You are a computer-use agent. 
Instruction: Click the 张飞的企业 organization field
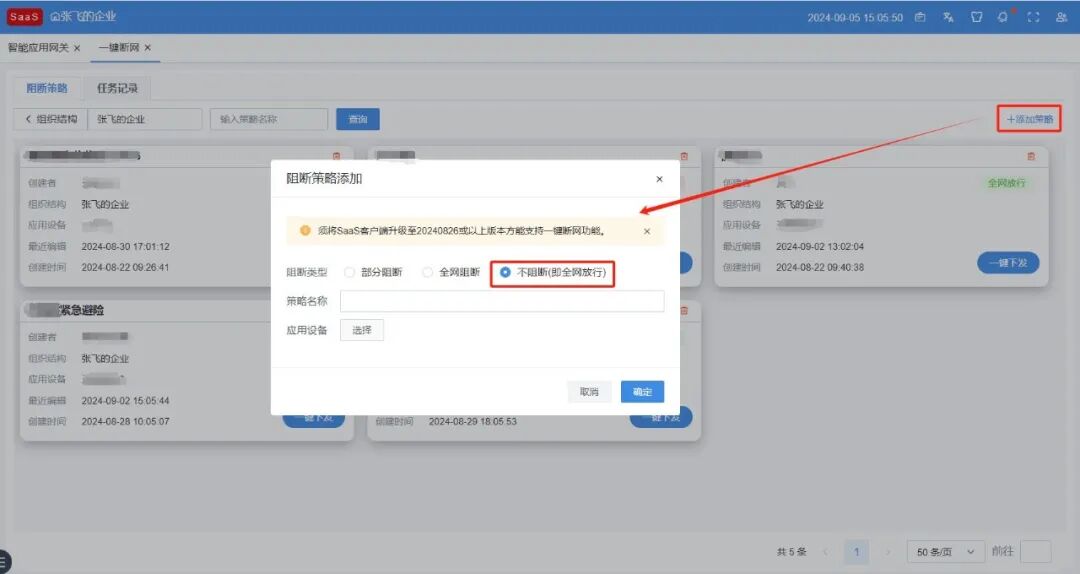[145, 119]
